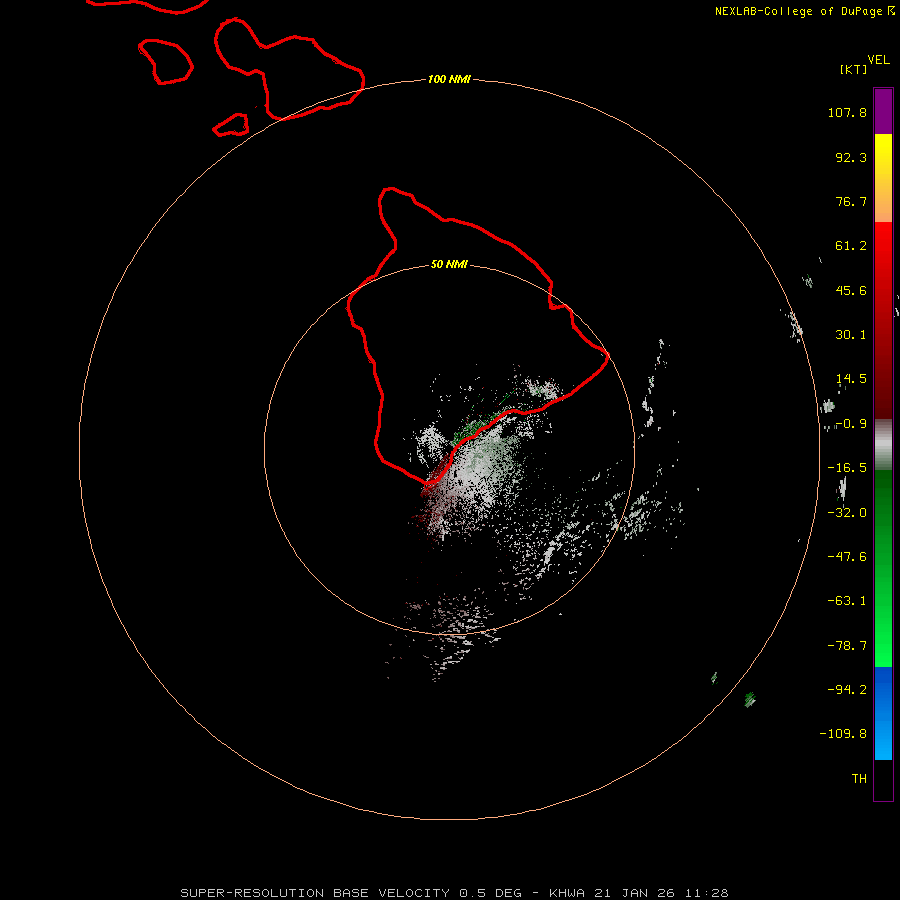Click the VEL legend title
The height and width of the screenshot is (900, 900).
pos(878,60)
